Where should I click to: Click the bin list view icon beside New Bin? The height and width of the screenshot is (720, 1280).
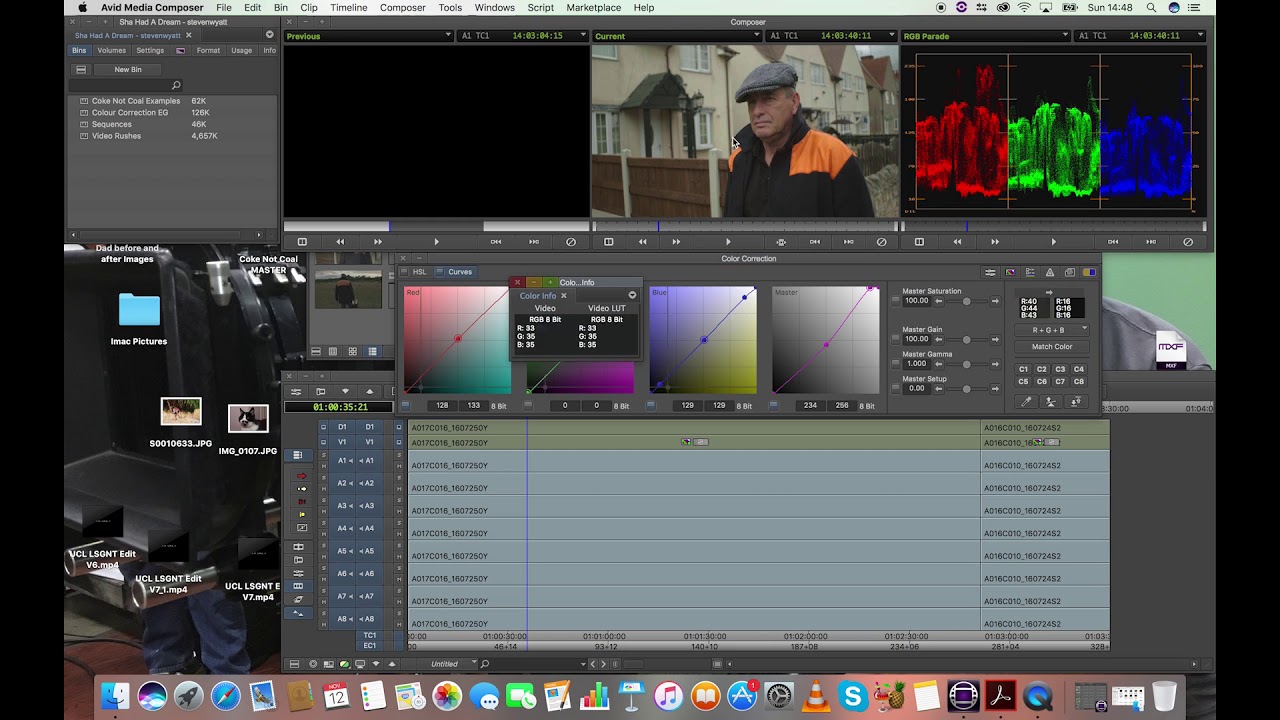[81, 70]
